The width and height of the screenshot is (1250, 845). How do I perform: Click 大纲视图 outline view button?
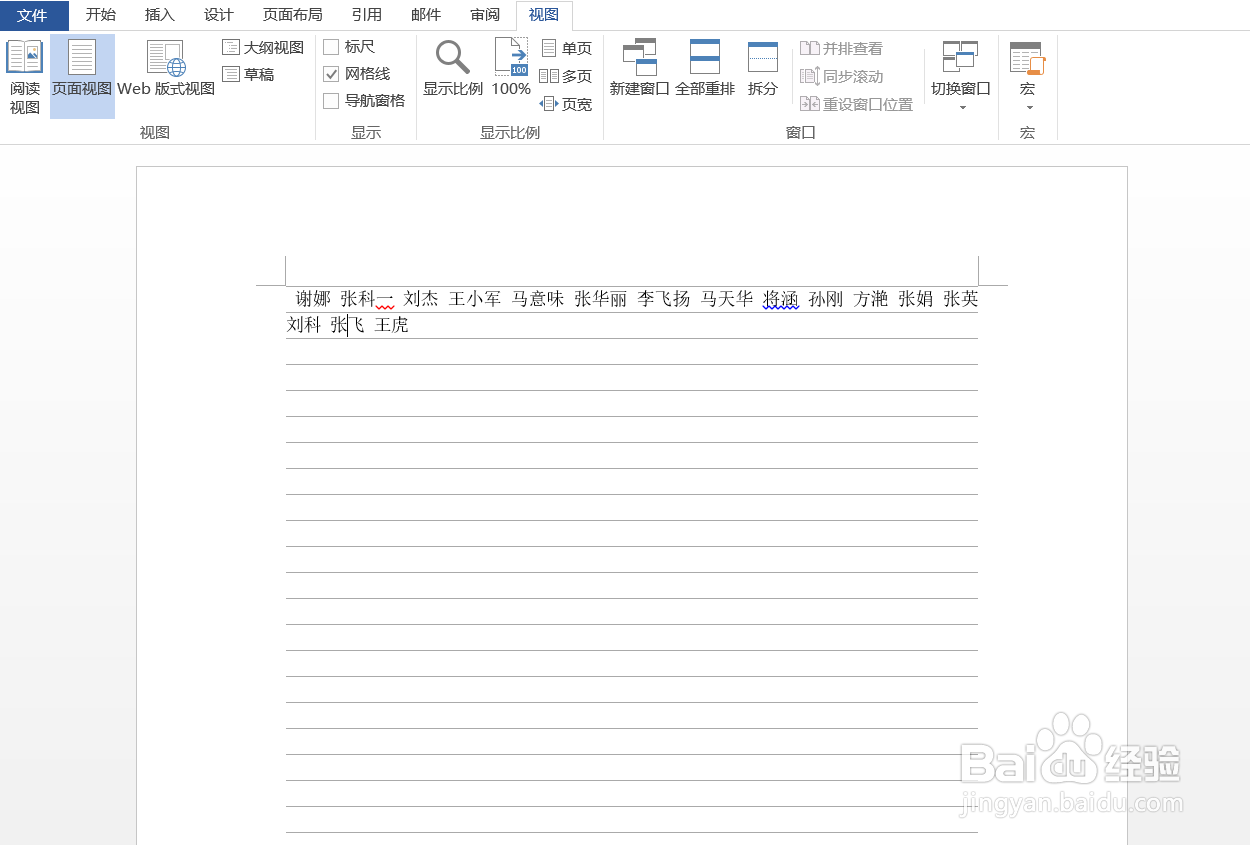coord(262,46)
